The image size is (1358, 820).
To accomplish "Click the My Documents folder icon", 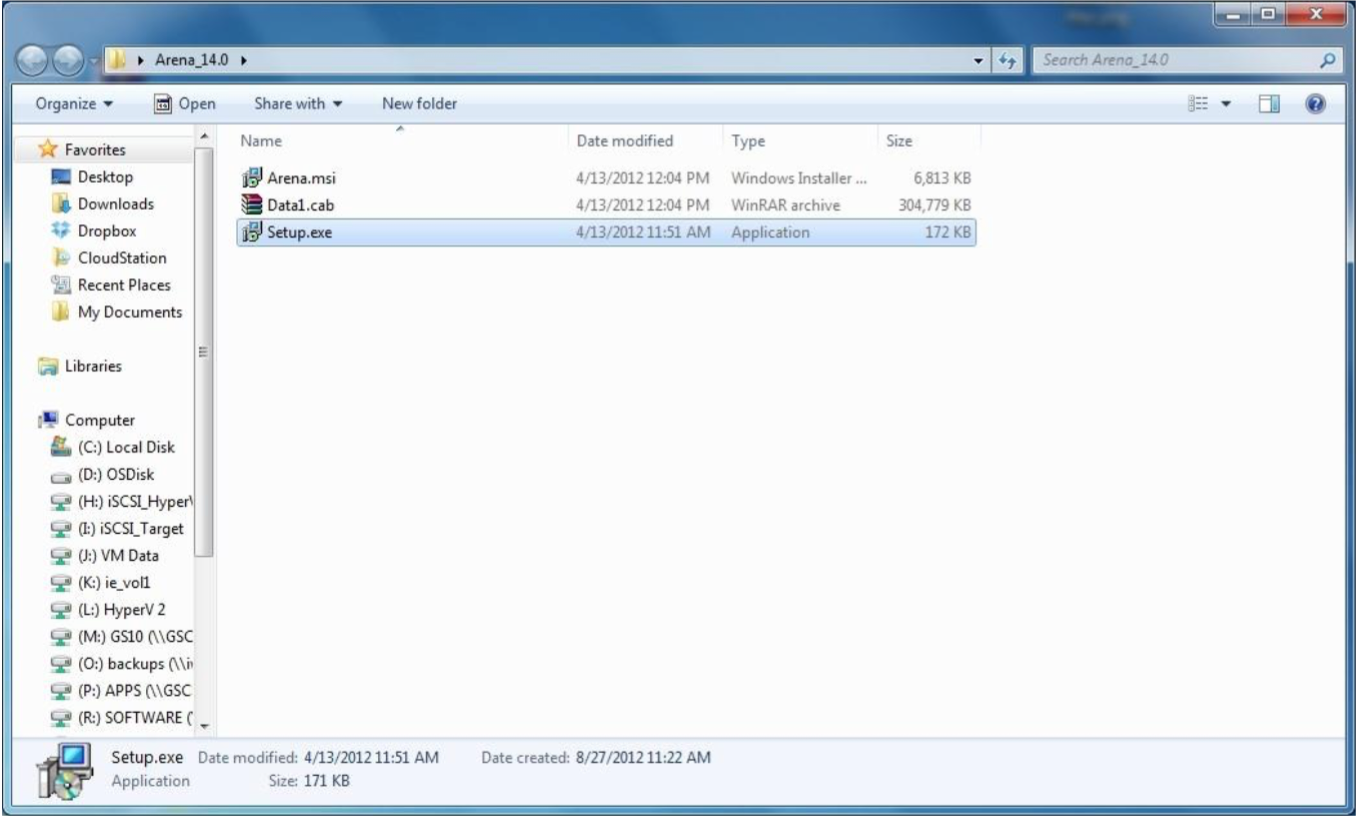I will (x=59, y=312).
